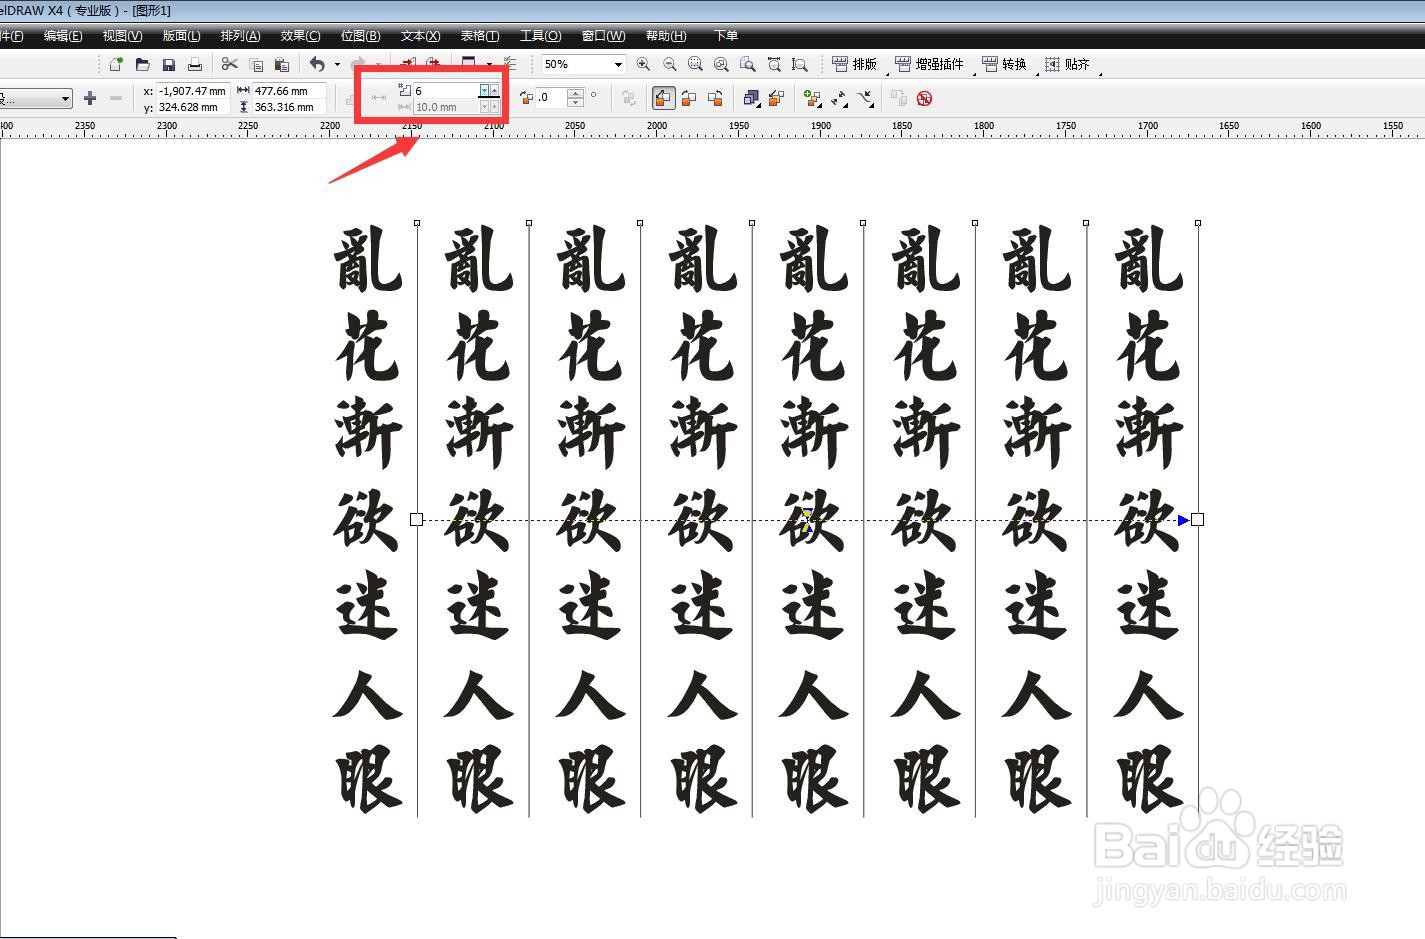1425x939 pixels.
Task: Click the 贴齐 toolbar button
Action: click(x=1068, y=64)
